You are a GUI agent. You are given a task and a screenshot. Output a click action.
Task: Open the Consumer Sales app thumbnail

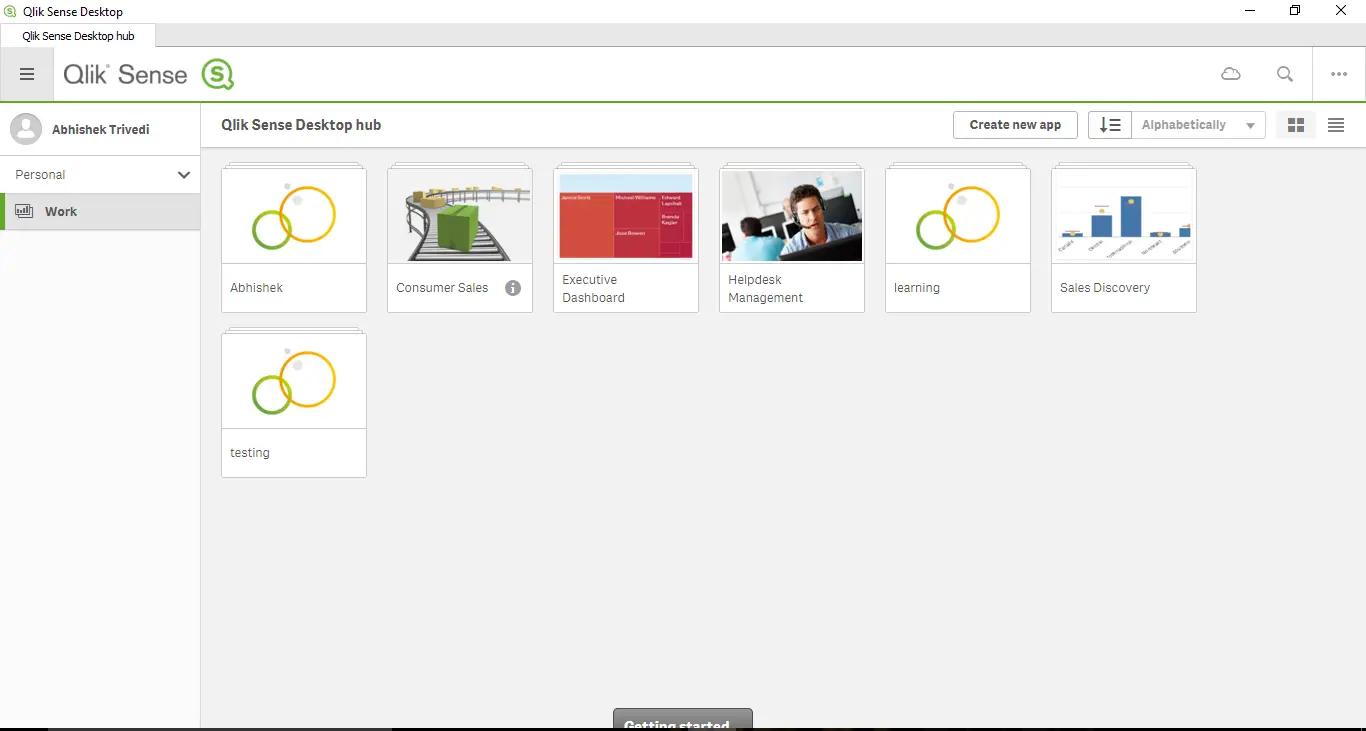point(460,216)
